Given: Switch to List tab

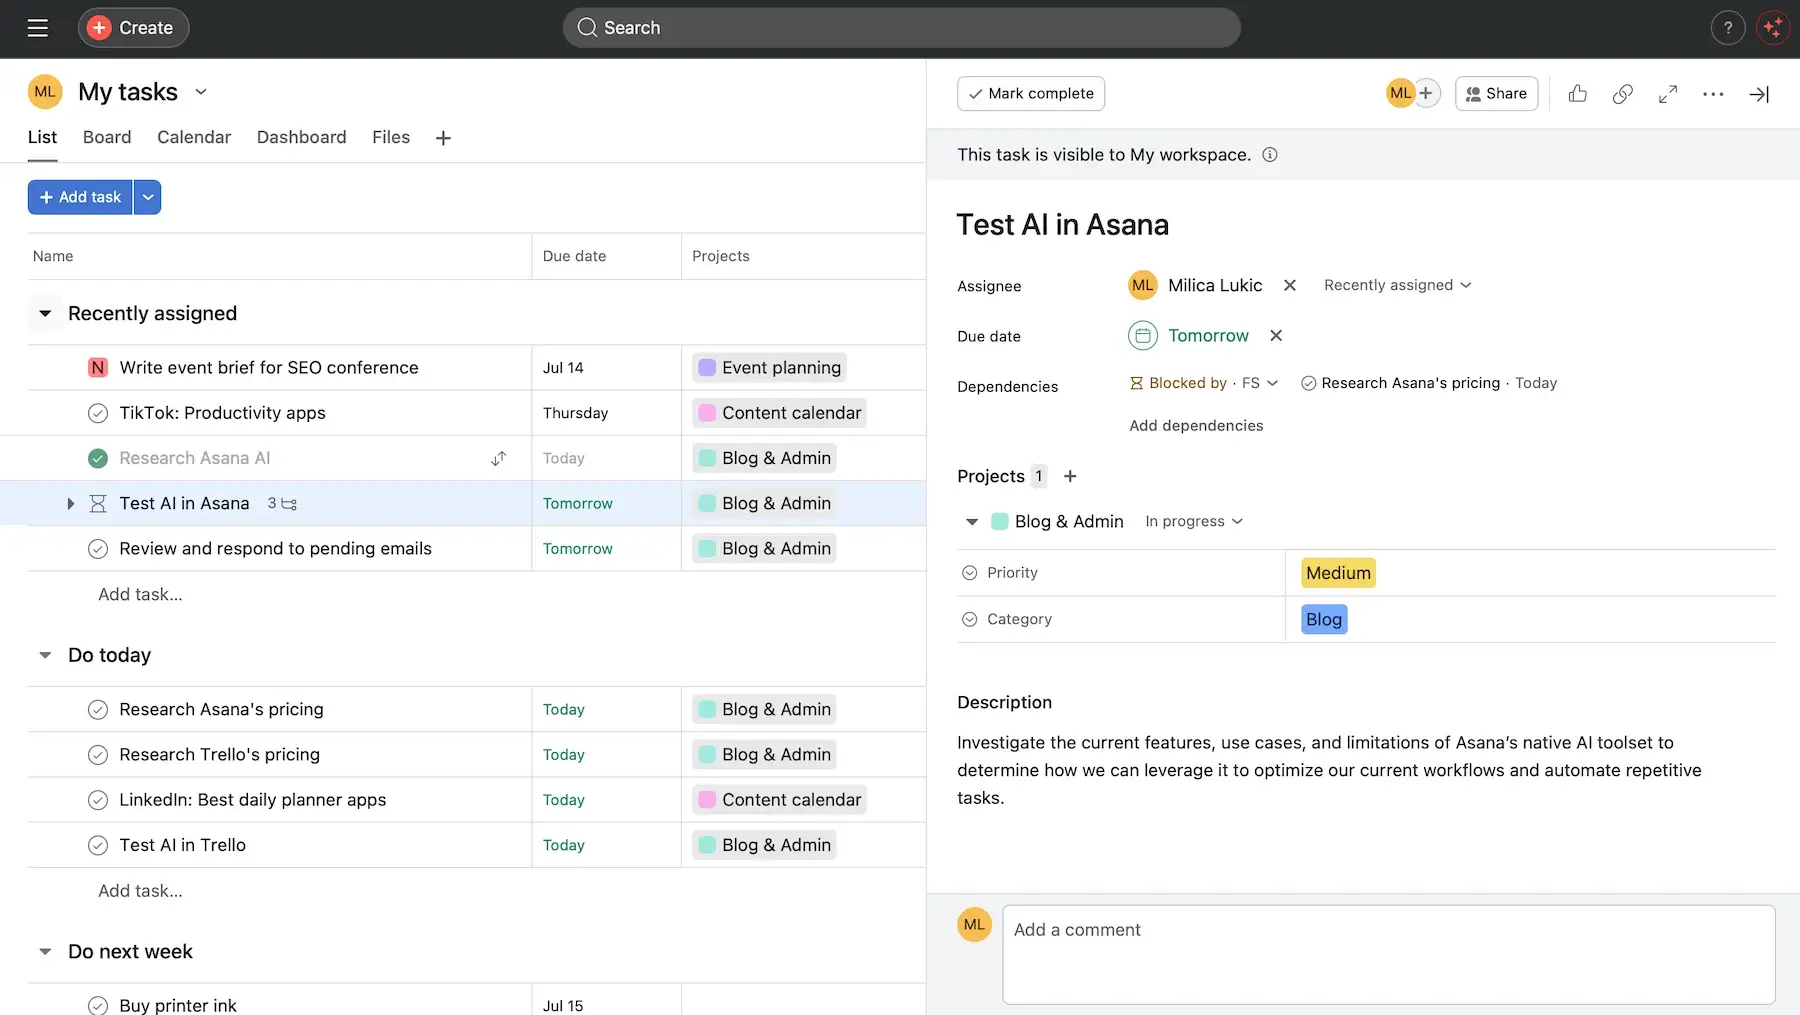Looking at the screenshot, I should tap(42, 137).
